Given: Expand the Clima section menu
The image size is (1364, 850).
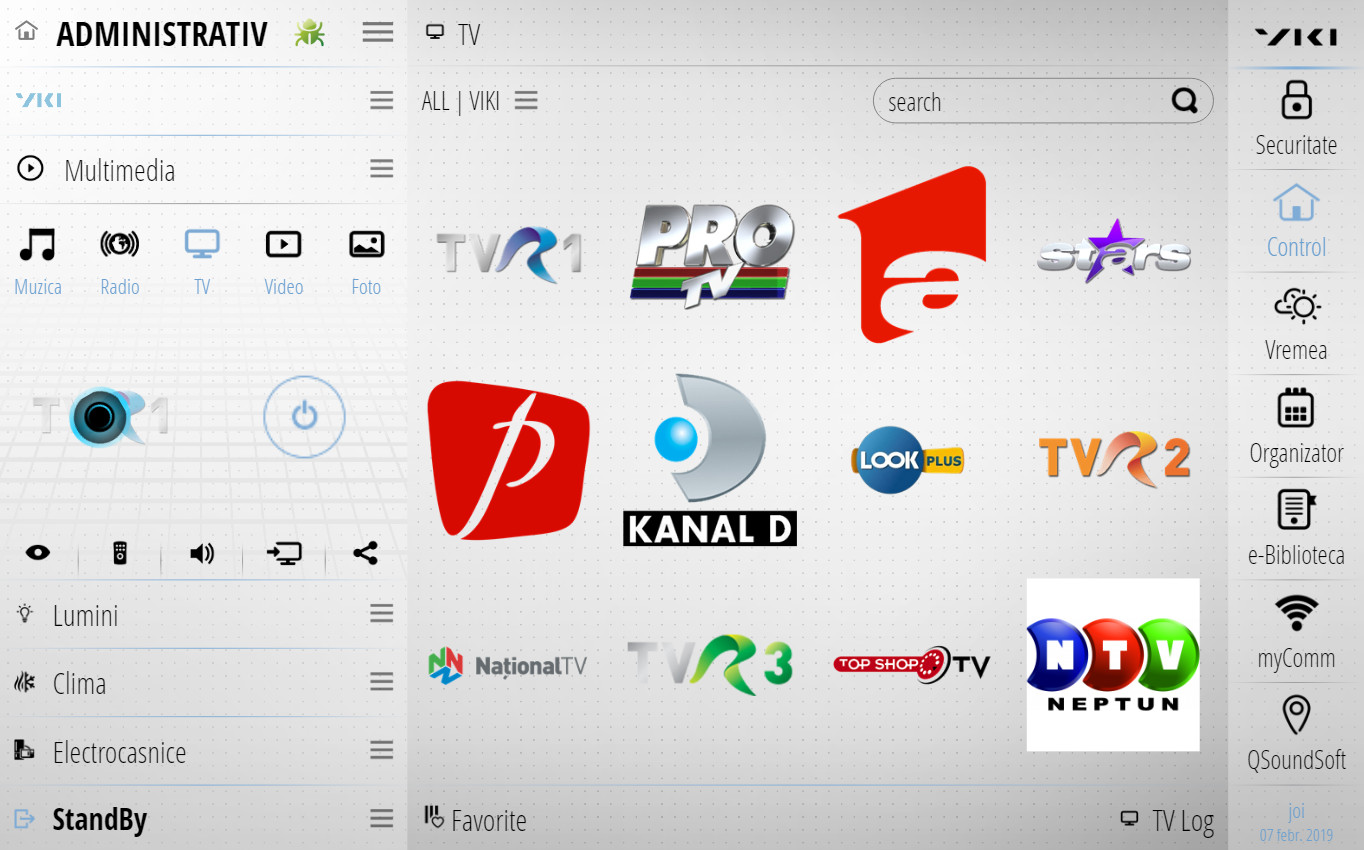Looking at the screenshot, I should coord(381,681).
